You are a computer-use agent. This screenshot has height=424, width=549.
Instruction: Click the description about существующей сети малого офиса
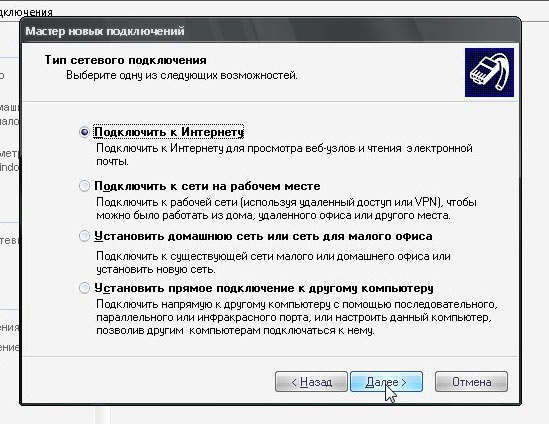tap(273, 263)
